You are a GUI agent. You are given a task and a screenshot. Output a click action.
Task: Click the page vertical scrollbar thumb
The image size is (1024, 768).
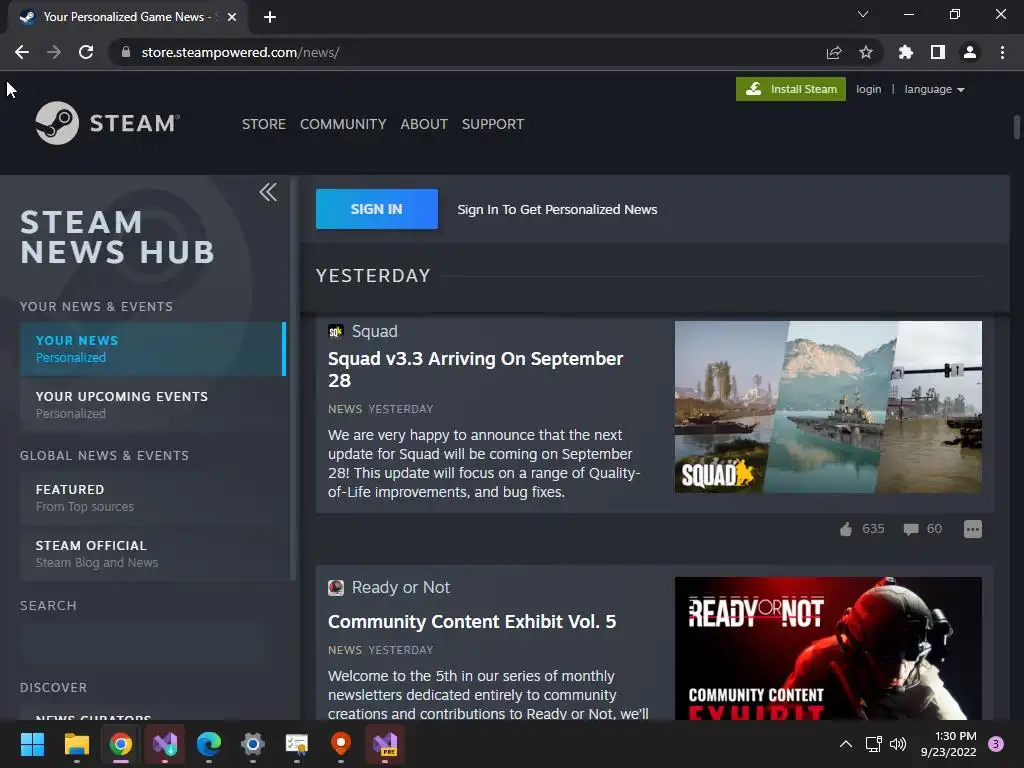[x=1016, y=127]
